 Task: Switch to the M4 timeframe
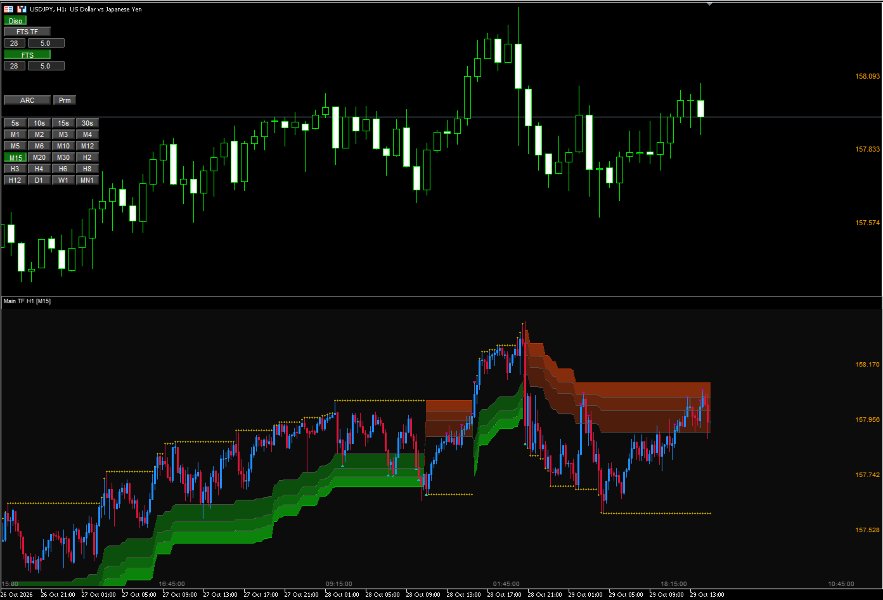click(x=87, y=135)
